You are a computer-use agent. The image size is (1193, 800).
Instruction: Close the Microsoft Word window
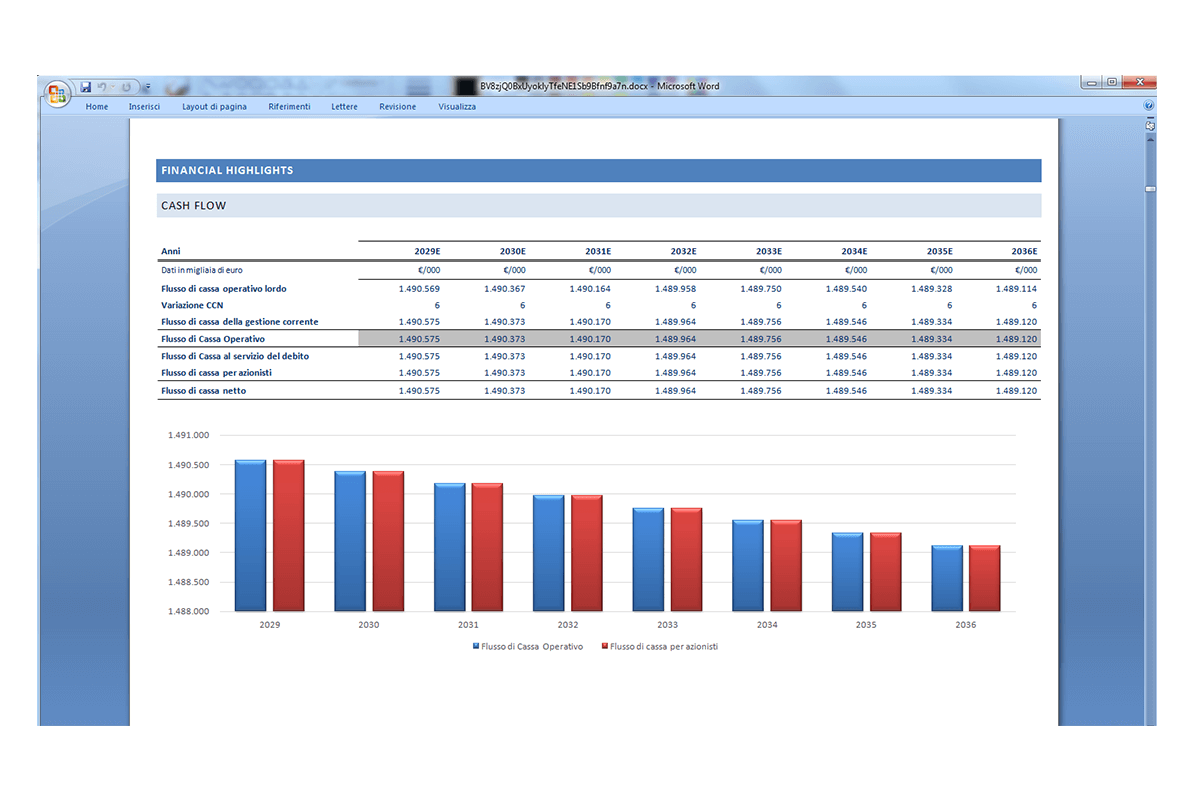coord(1139,82)
